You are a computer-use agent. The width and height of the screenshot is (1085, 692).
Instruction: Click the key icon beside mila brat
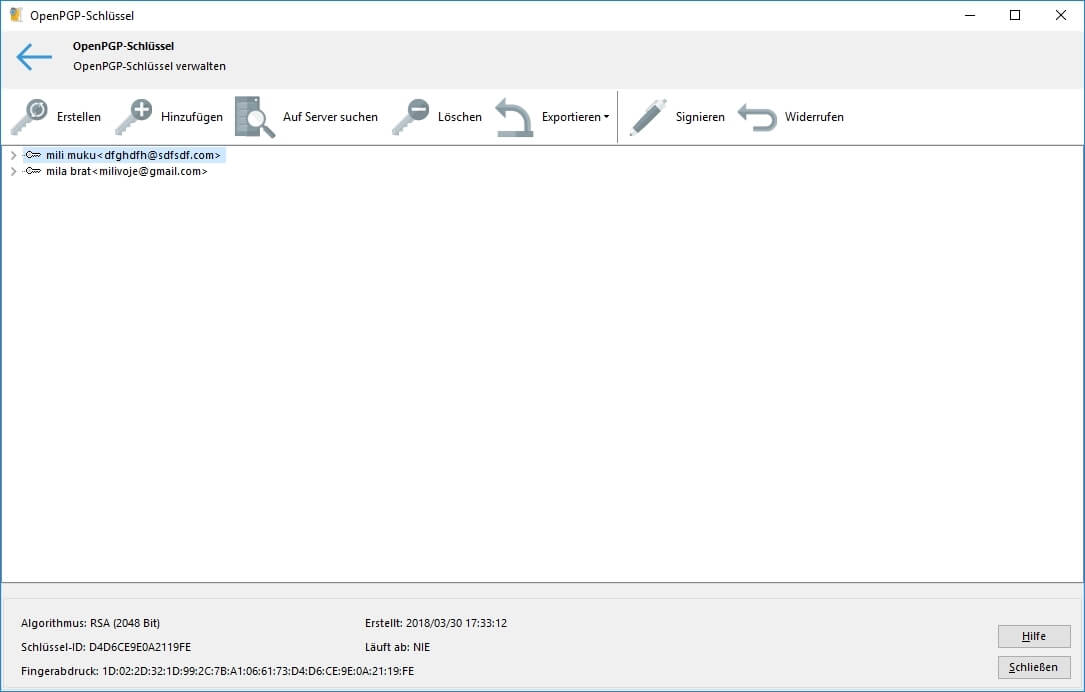(x=33, y=172)
